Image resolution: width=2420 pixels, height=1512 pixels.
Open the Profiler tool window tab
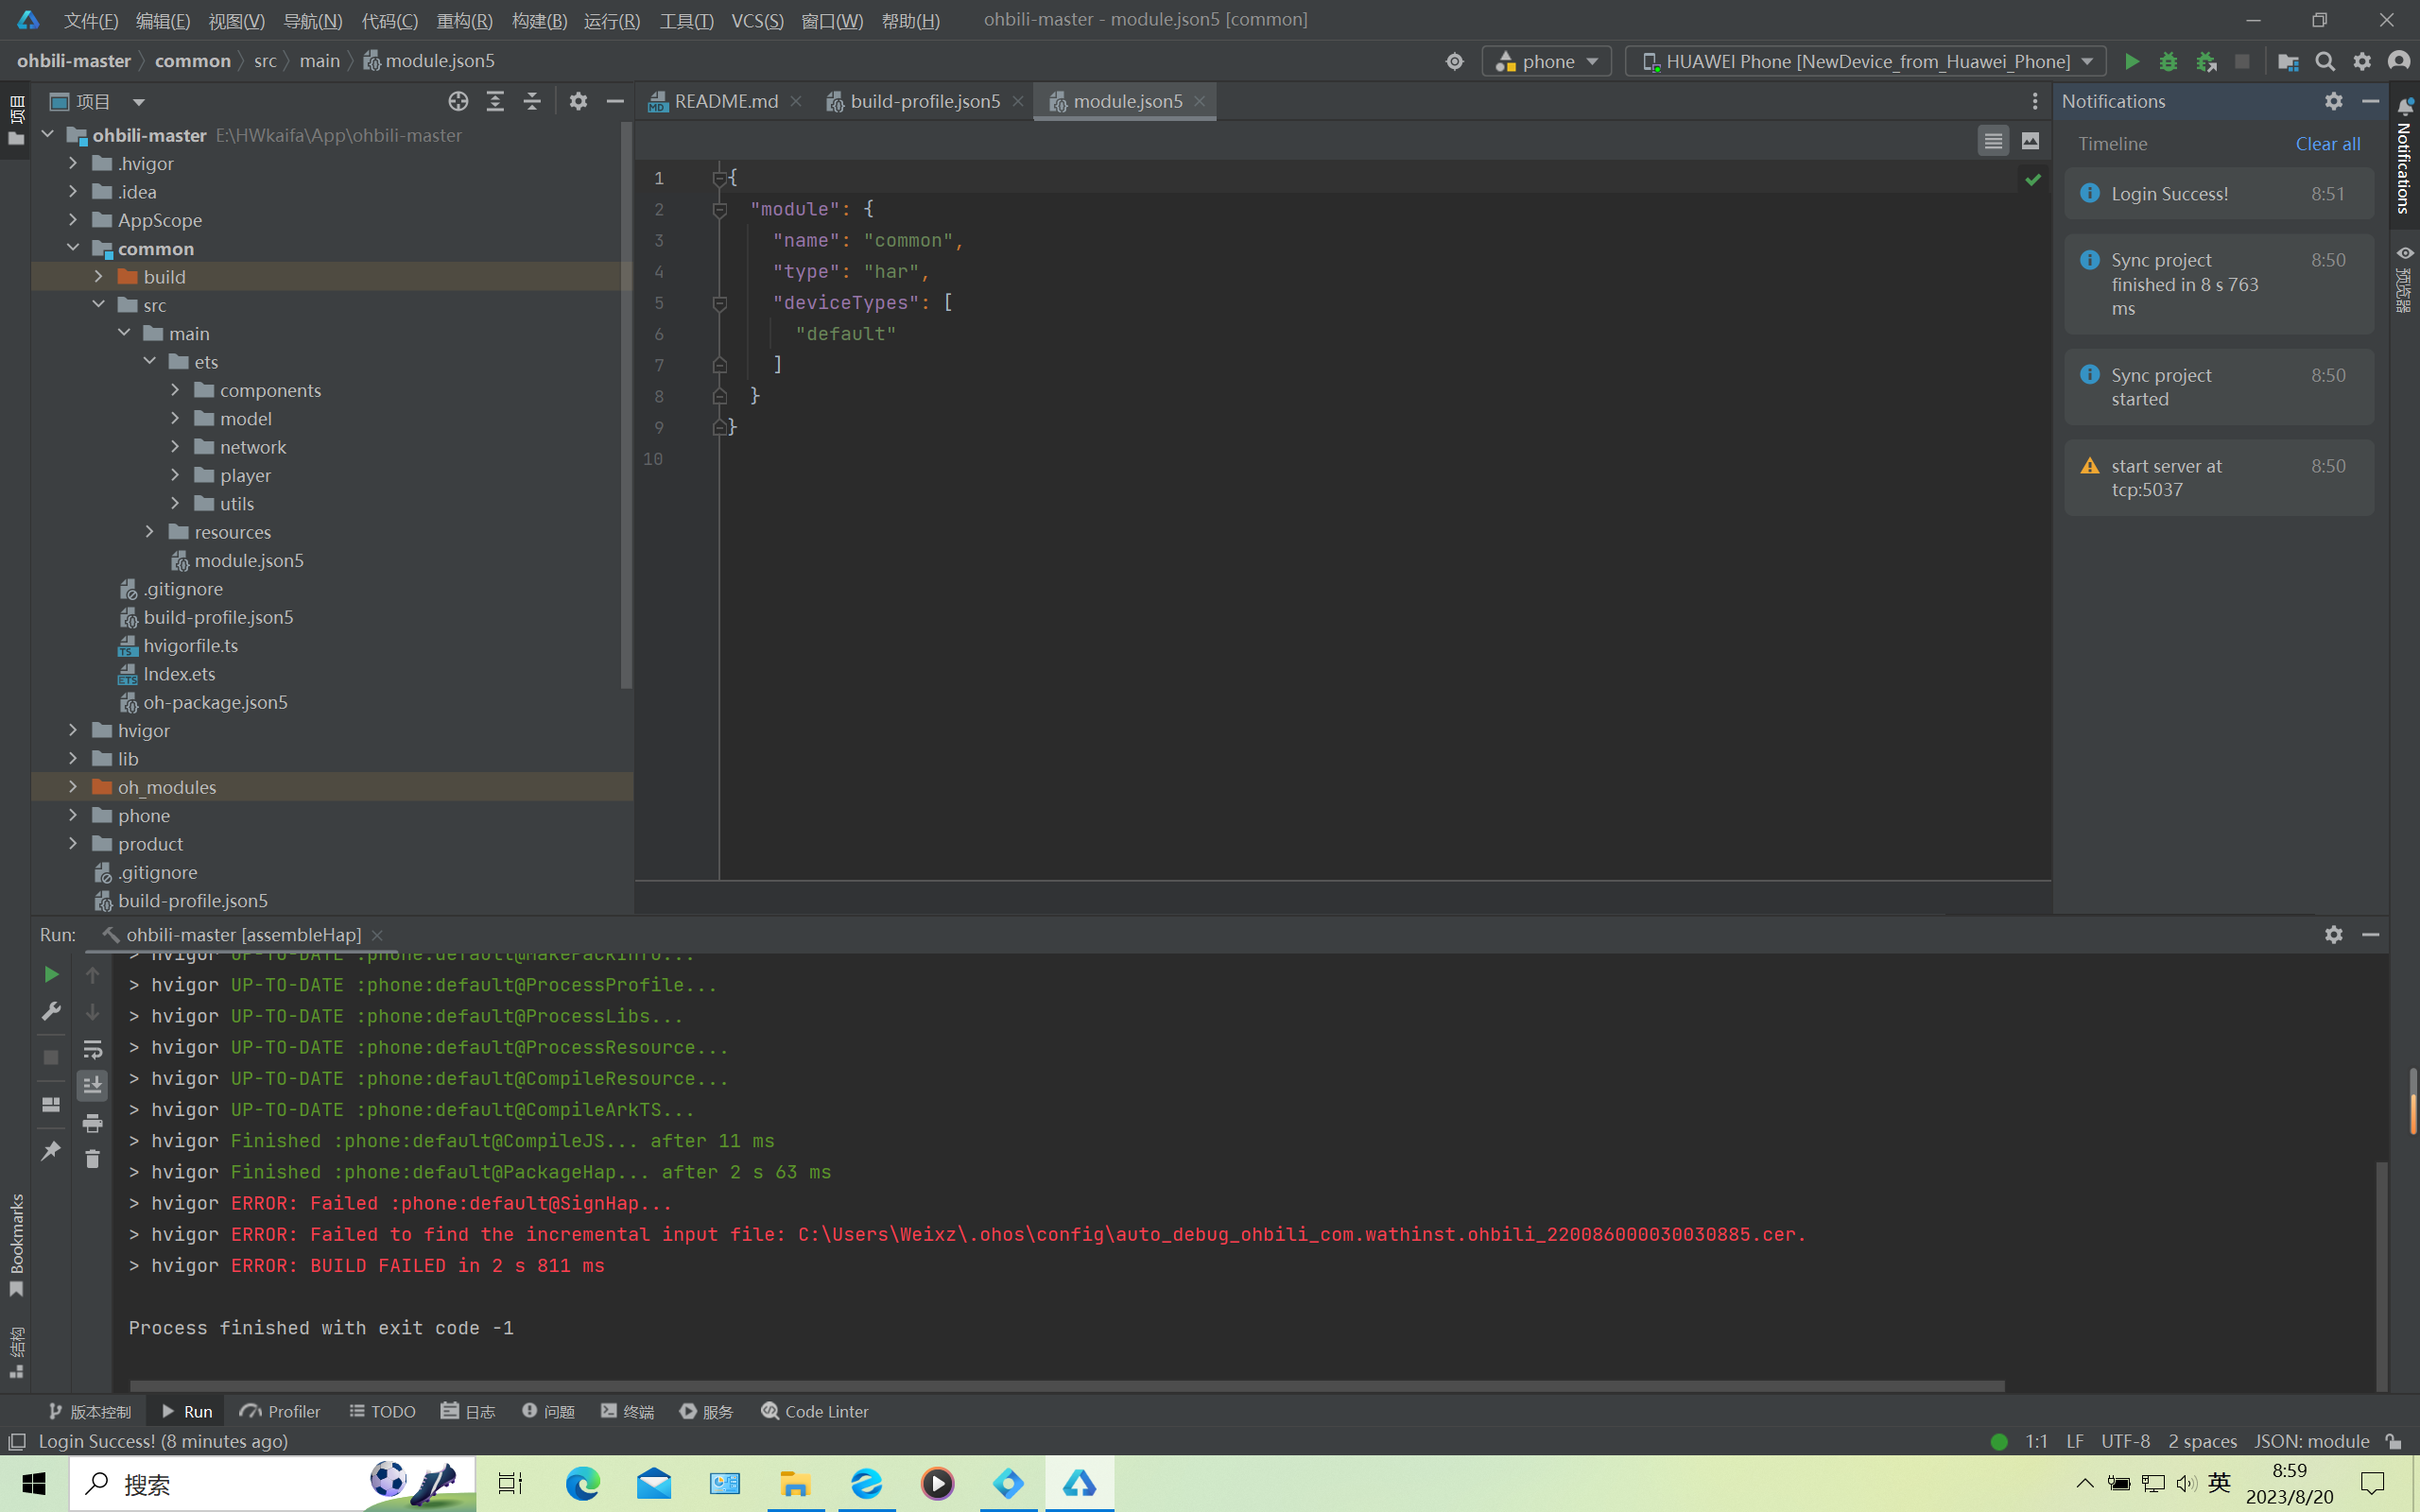pyautogui.click(x=281, y=1411)
